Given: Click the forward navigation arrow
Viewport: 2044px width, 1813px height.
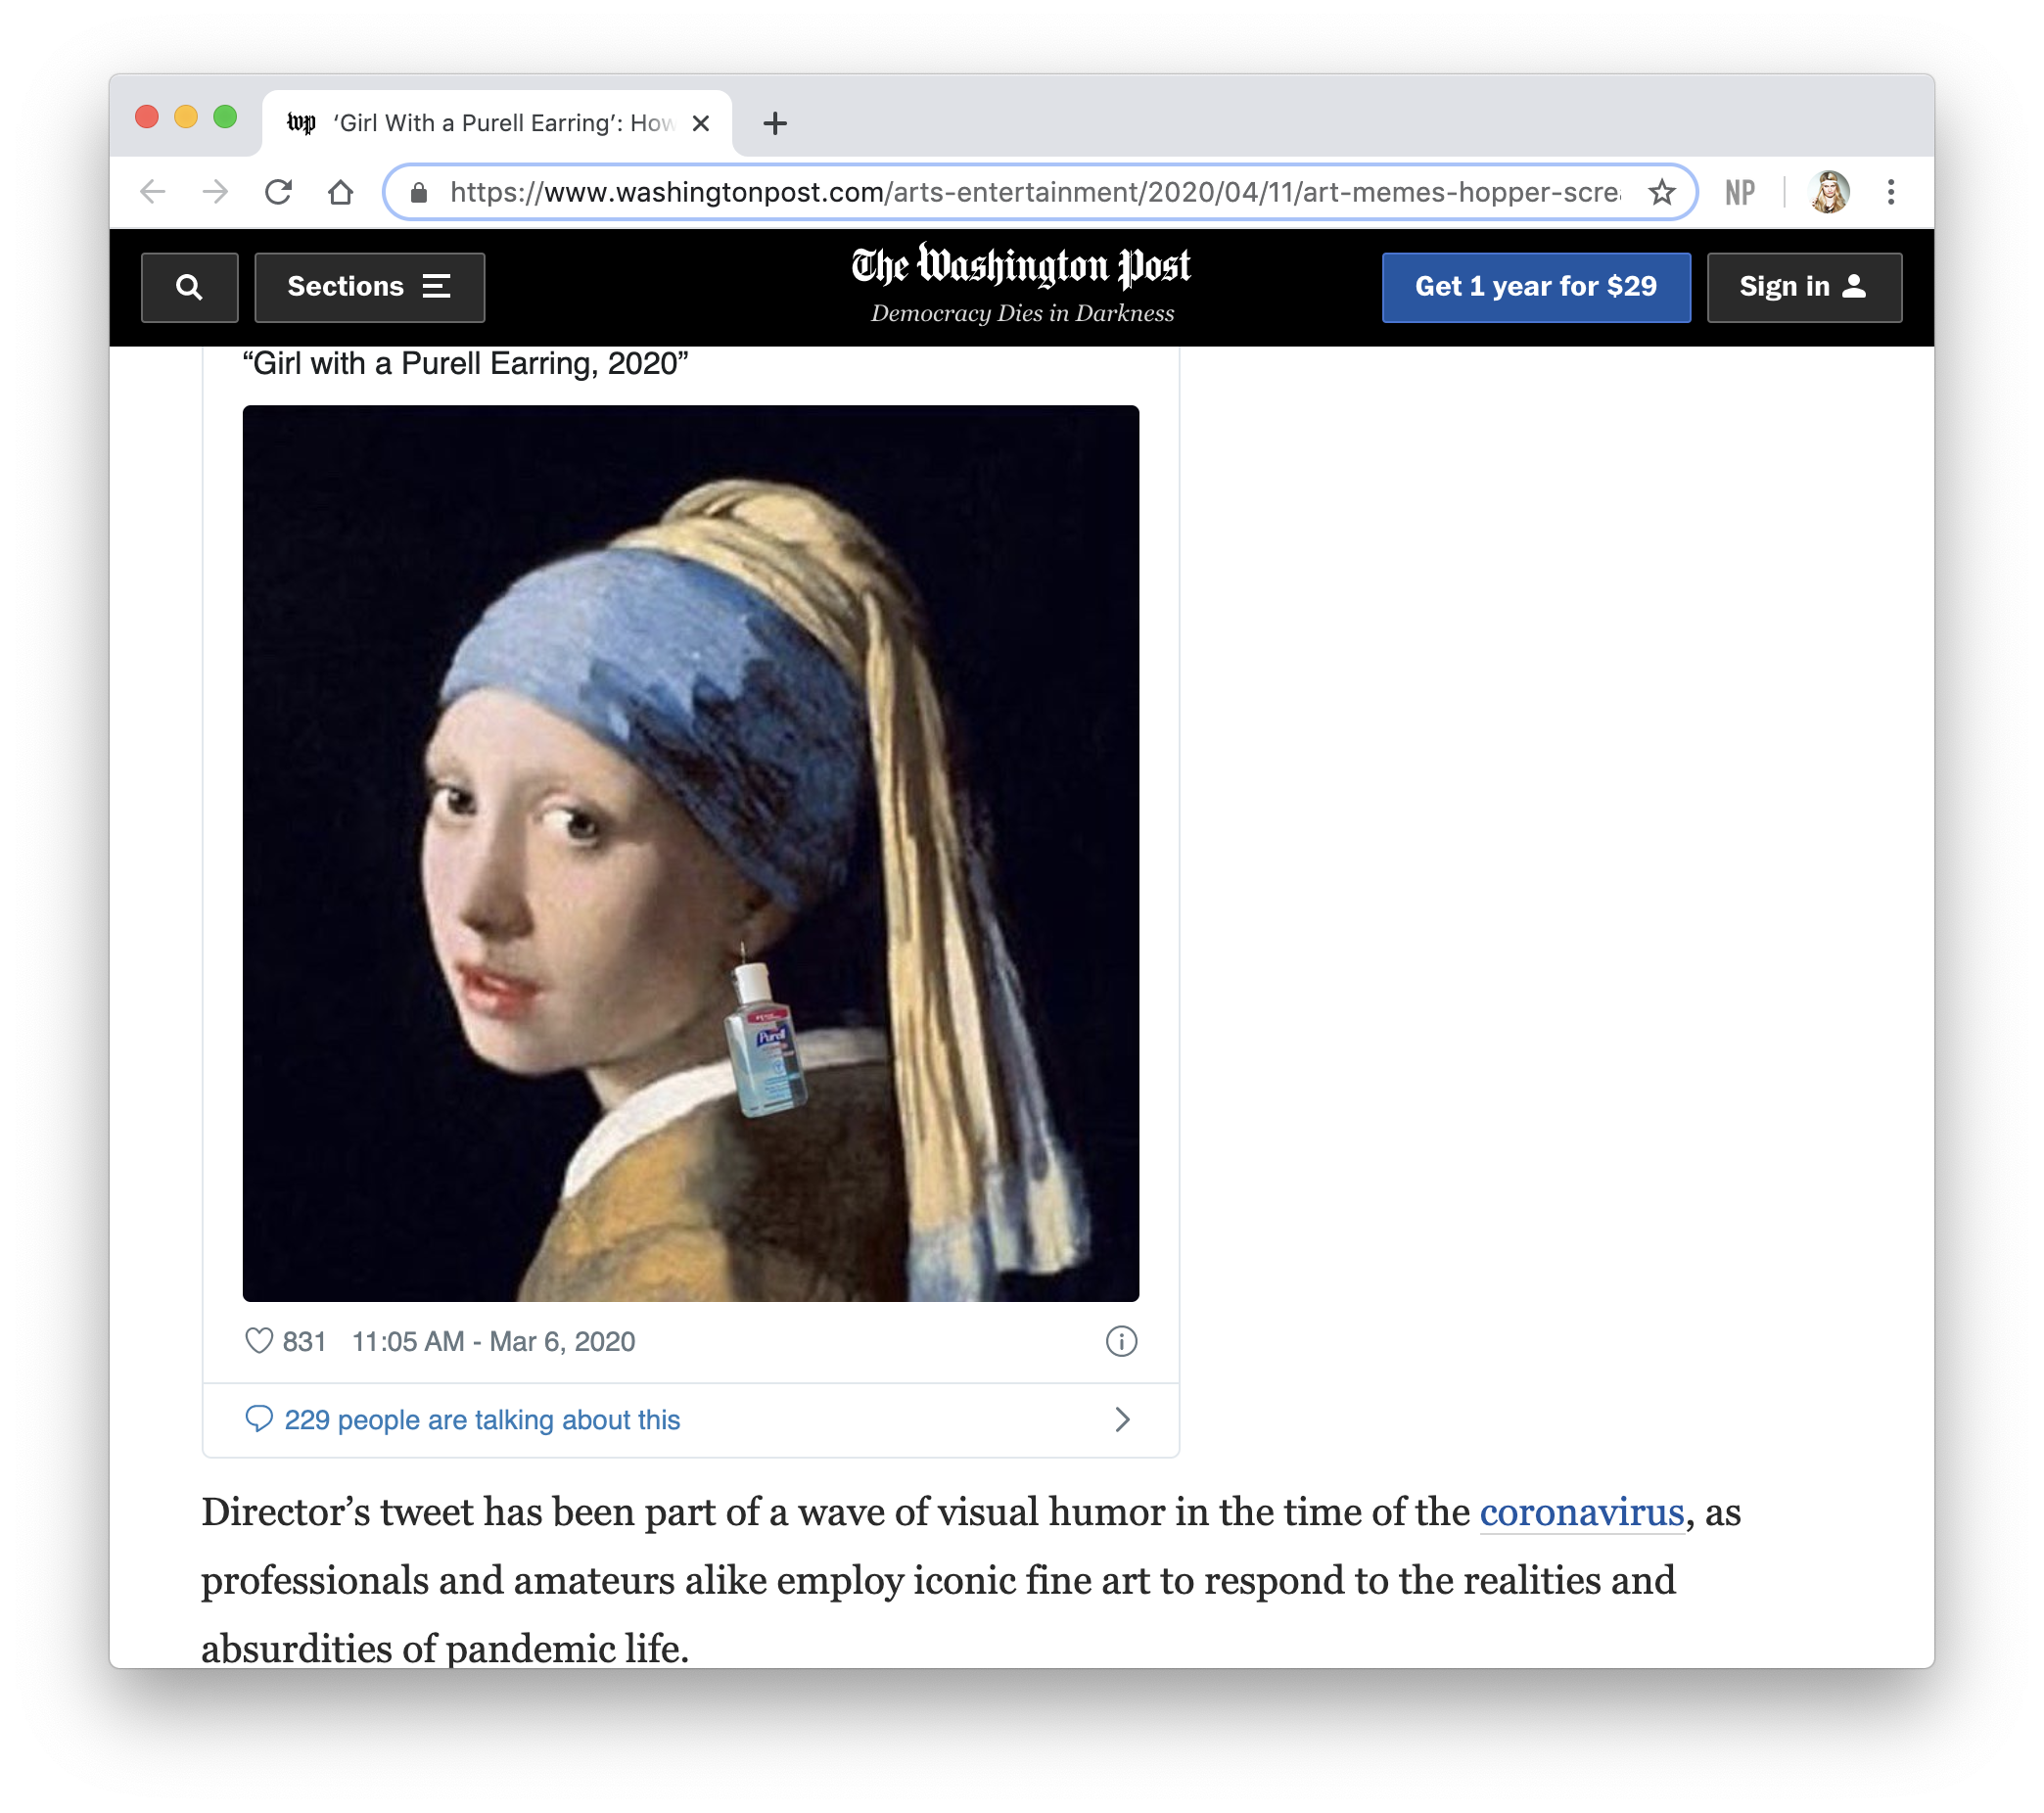Looking at the screenshot, I should coord(215,192).
